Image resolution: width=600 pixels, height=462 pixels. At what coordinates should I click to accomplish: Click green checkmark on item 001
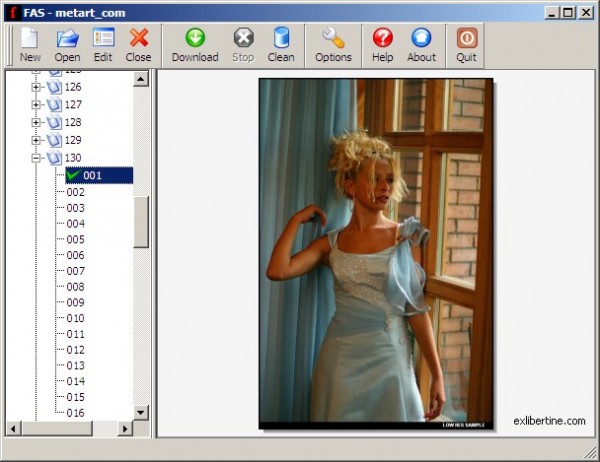73,175
